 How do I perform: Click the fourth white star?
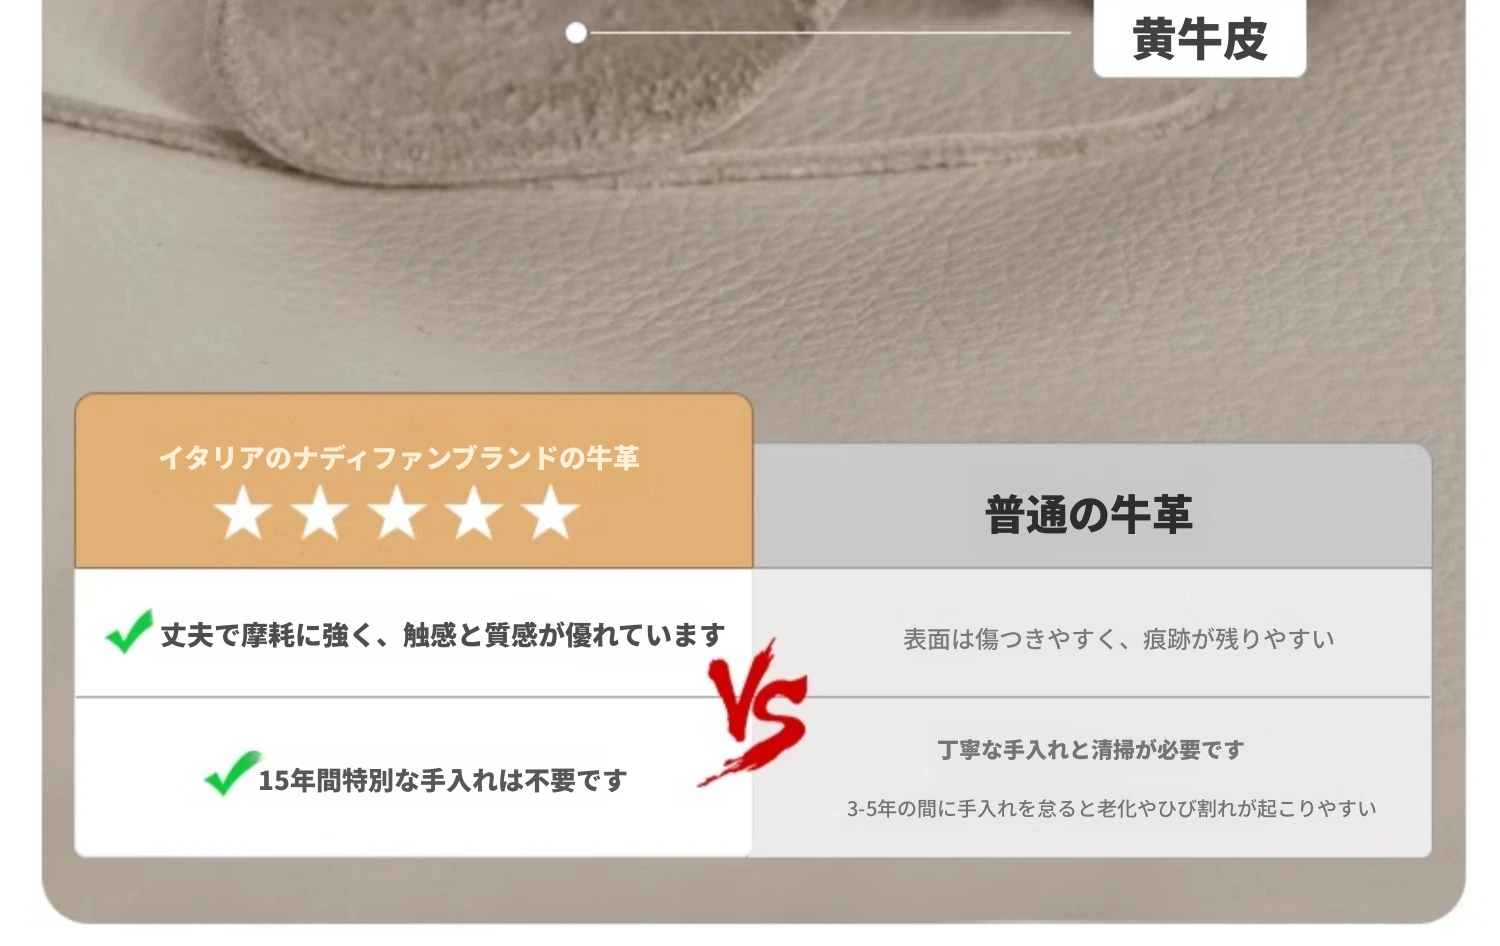click(474, 512)
